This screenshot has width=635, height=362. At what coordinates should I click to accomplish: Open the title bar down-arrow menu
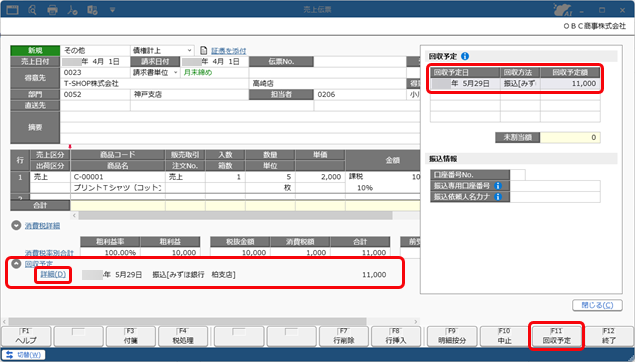[x=112, y=10]
